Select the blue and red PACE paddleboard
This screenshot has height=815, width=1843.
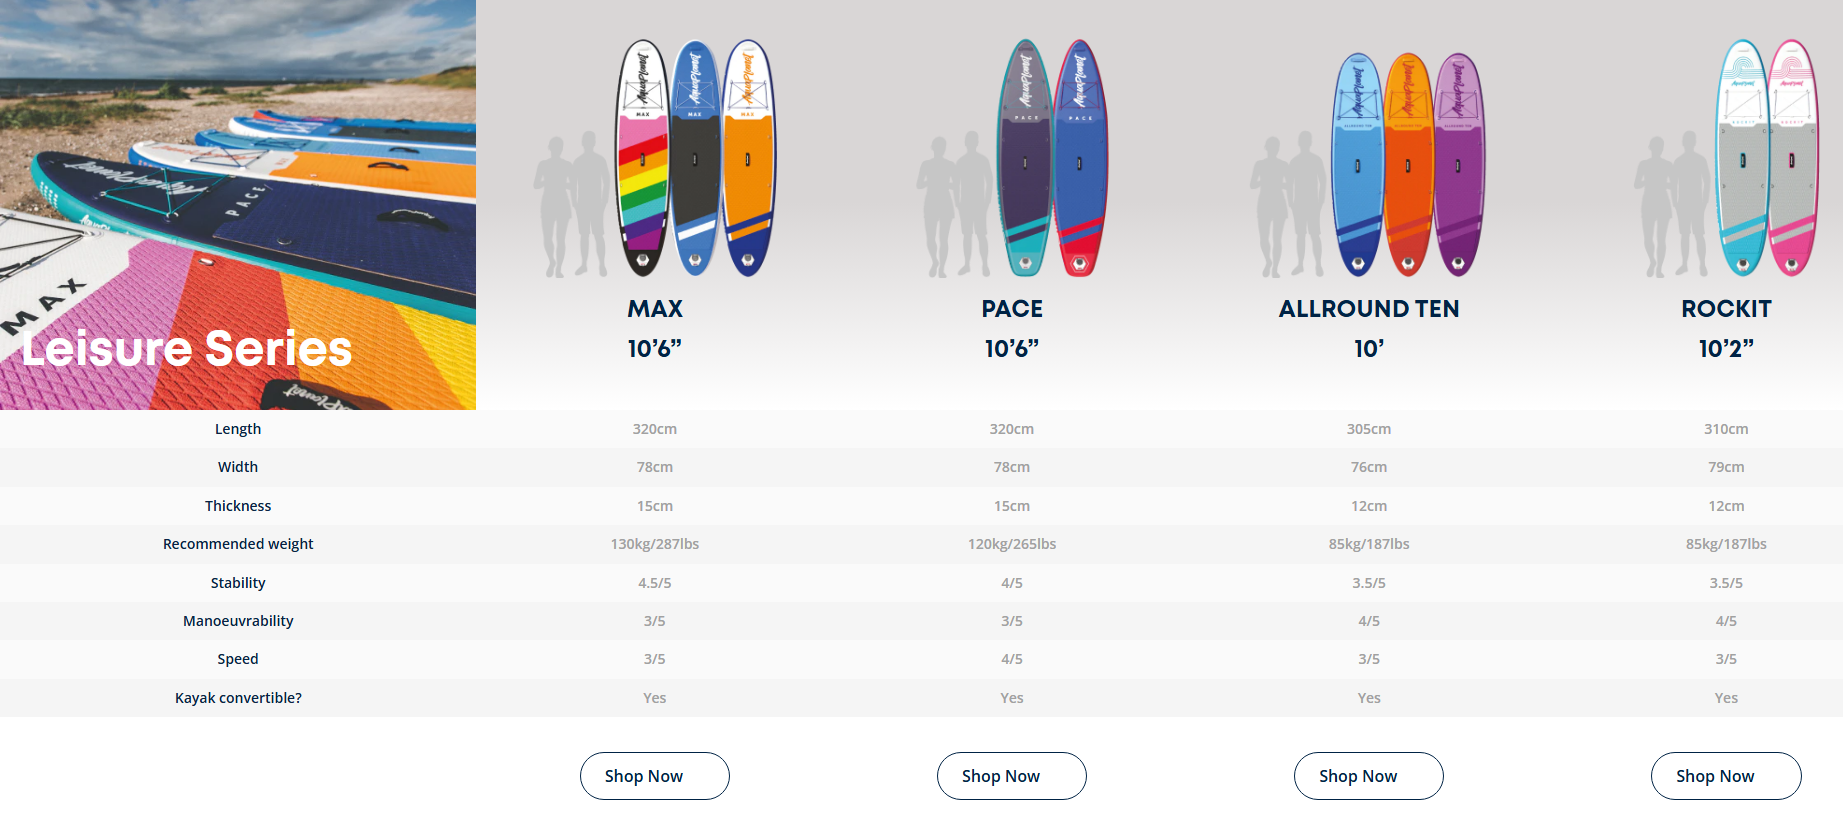click(1080, 160)
